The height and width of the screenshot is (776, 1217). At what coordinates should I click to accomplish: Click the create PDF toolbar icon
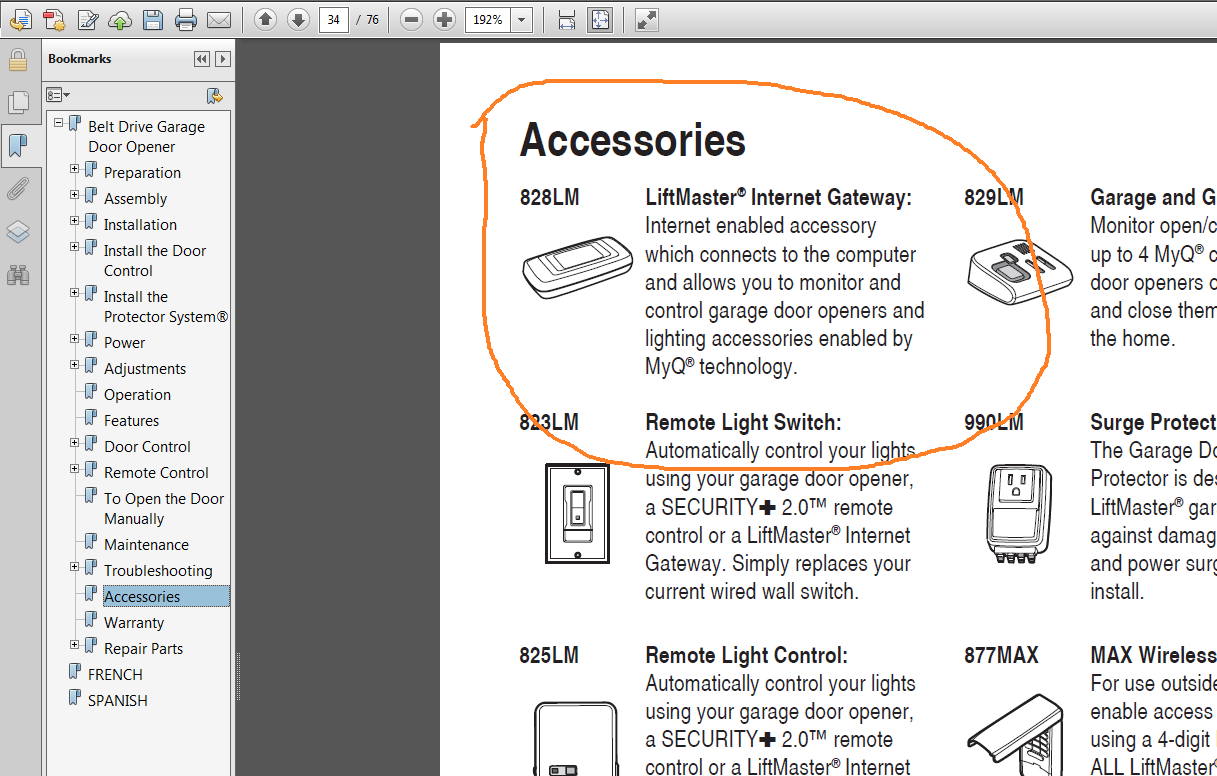(x=54, y=19)
